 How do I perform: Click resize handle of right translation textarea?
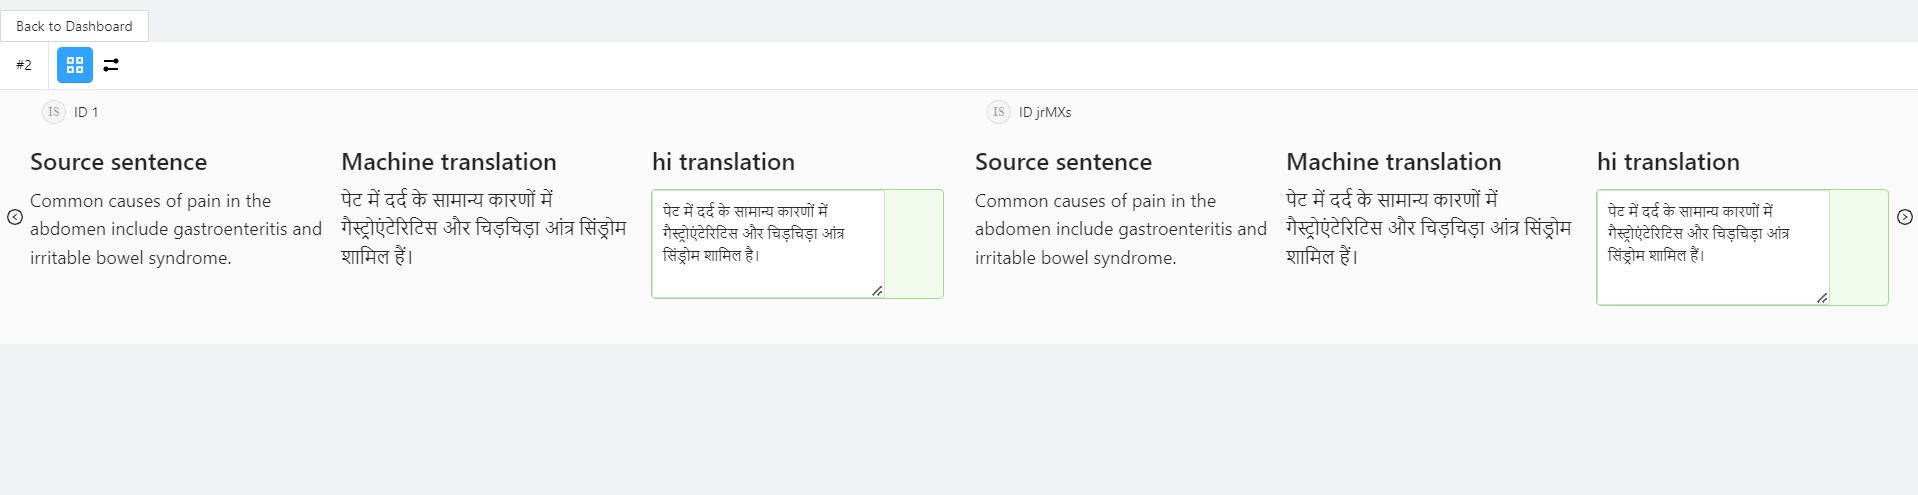pos(1822,298)
